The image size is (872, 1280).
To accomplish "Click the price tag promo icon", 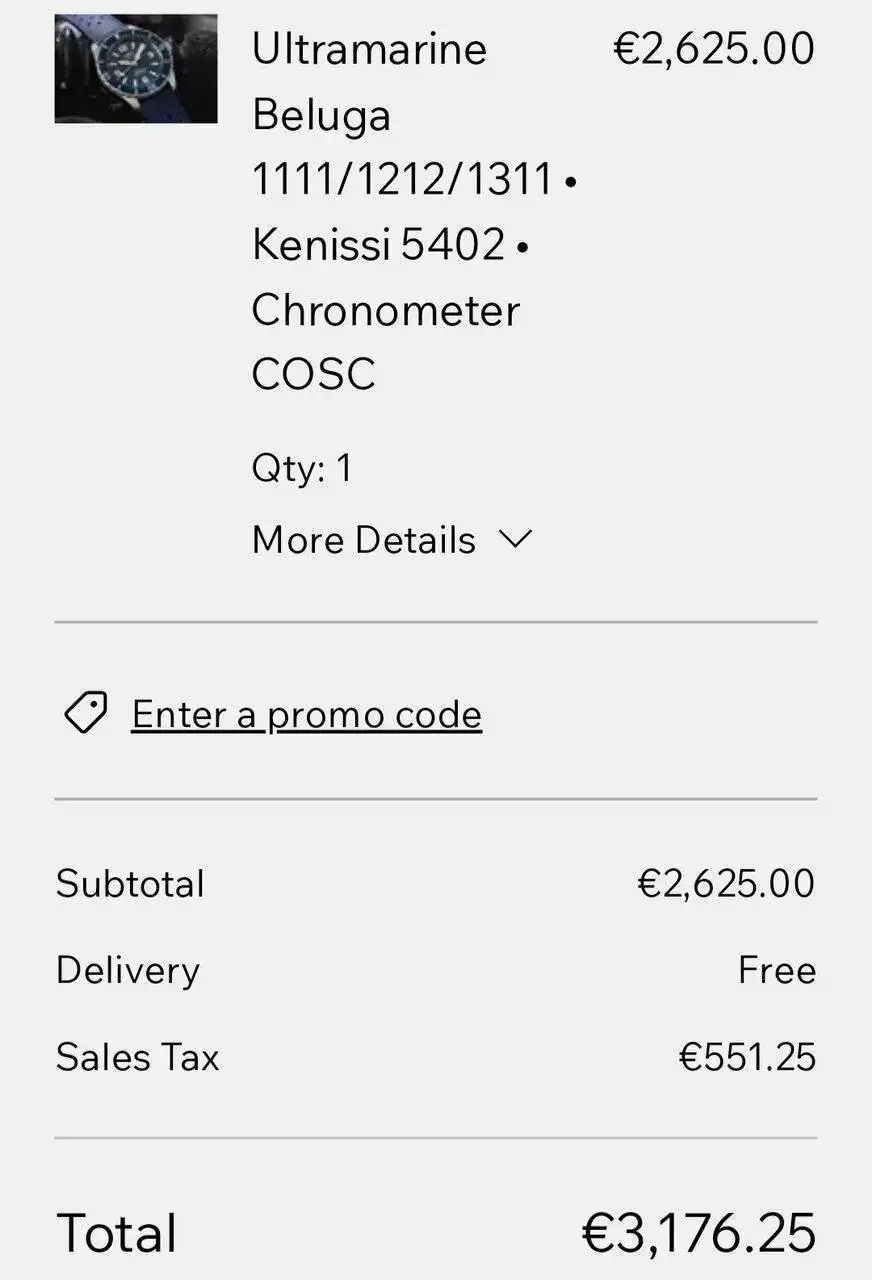I will coord(86,714).
